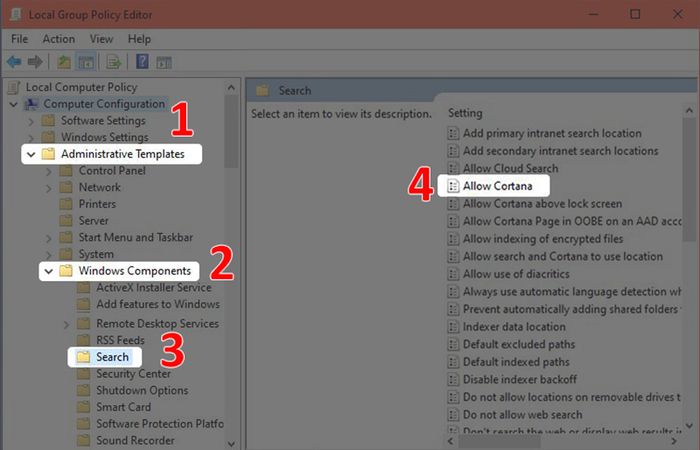
Task: Click the Export List toolbar icon
Action: click(113, 62)
